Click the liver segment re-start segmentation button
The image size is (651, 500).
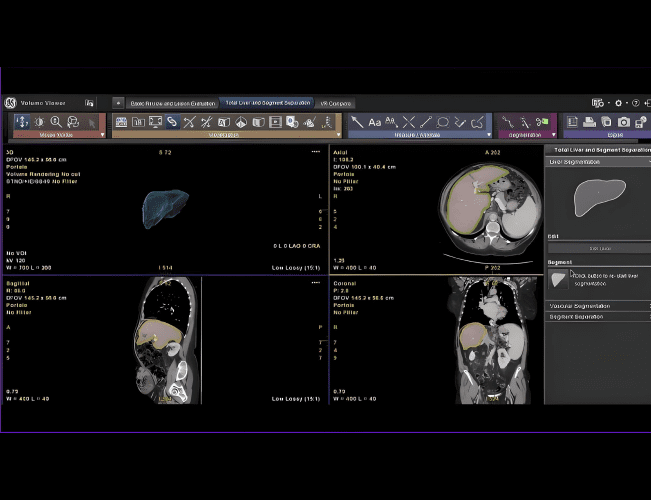click(559, 279)
